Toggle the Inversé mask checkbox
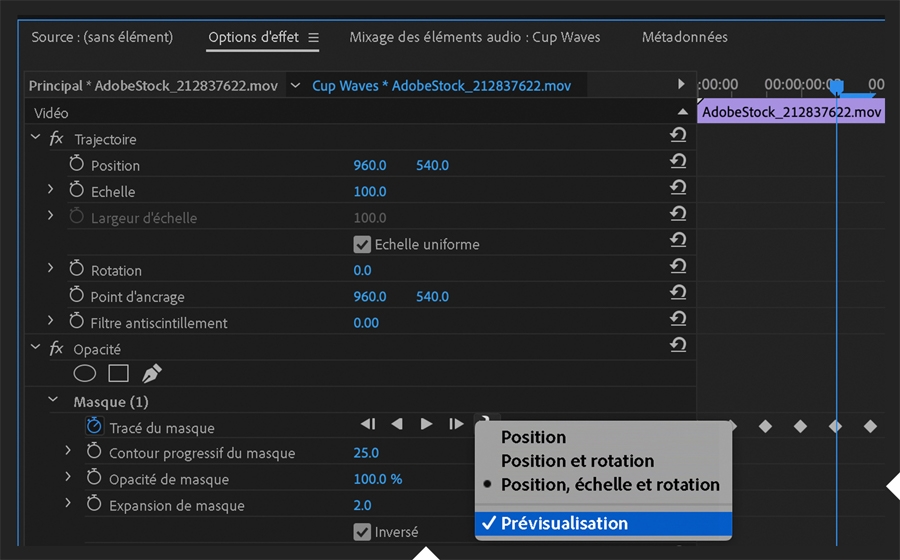 (362, 532)
